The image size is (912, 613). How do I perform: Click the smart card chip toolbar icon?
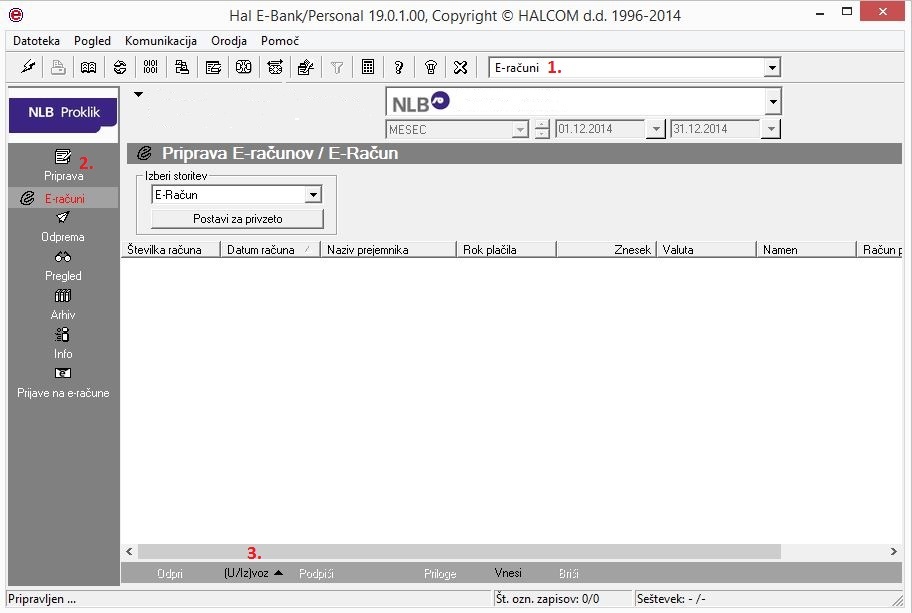(244, 67)
